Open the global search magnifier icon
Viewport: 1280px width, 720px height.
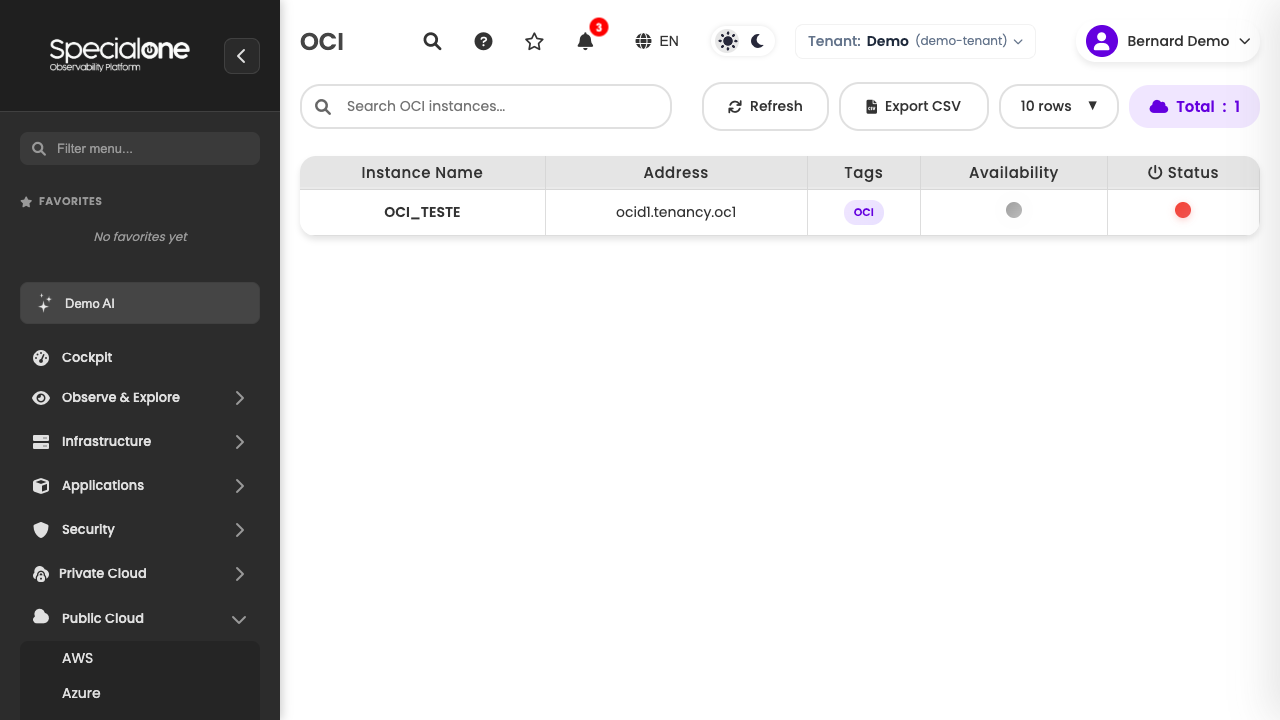[x=432, y=41]
